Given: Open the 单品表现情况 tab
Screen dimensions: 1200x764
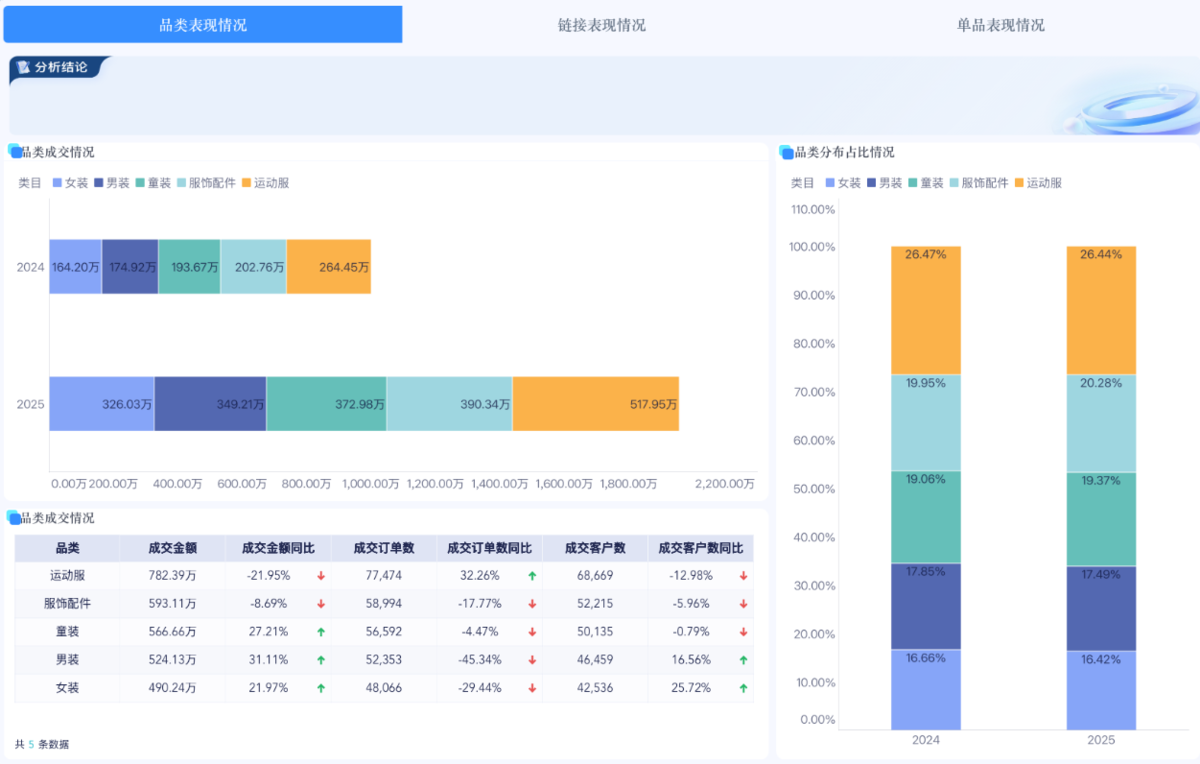Looking at the screenshot, I should pos(1000,25).
